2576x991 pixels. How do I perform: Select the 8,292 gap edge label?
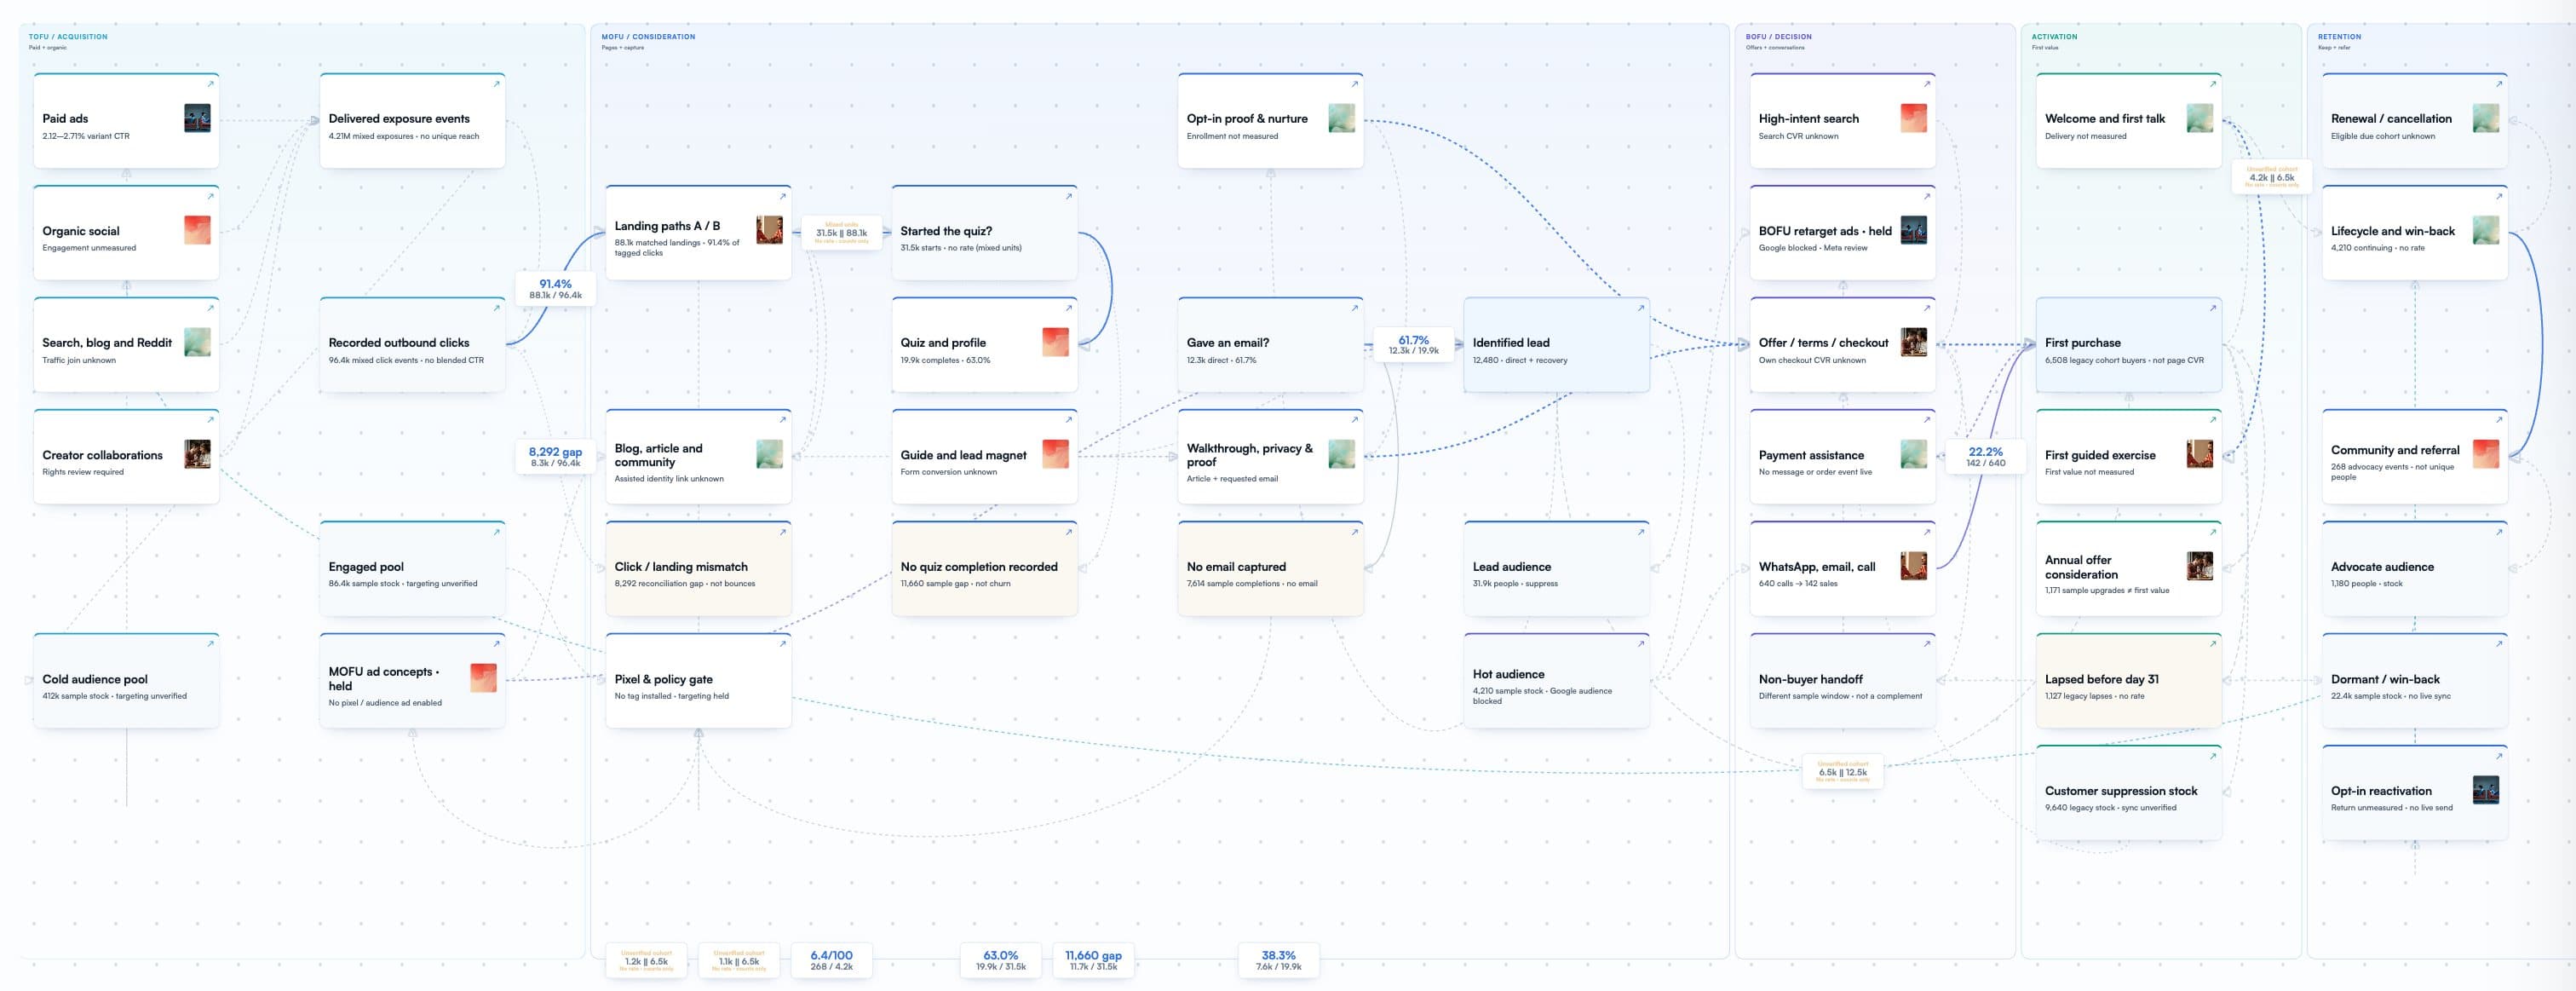point(555,457)
